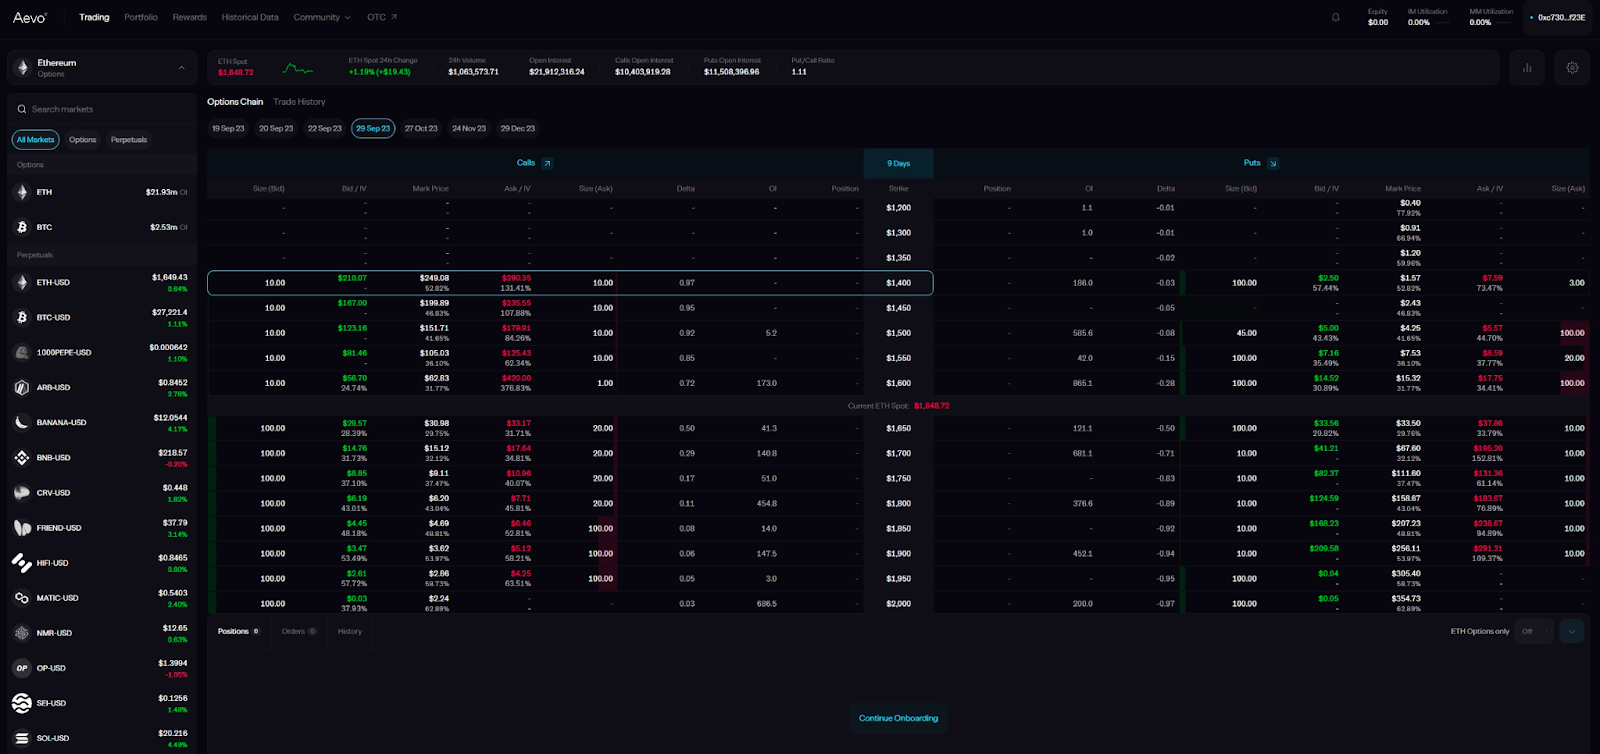Click the BTC options coin icon
1600x754 pixels.
(x=22, y=227)
